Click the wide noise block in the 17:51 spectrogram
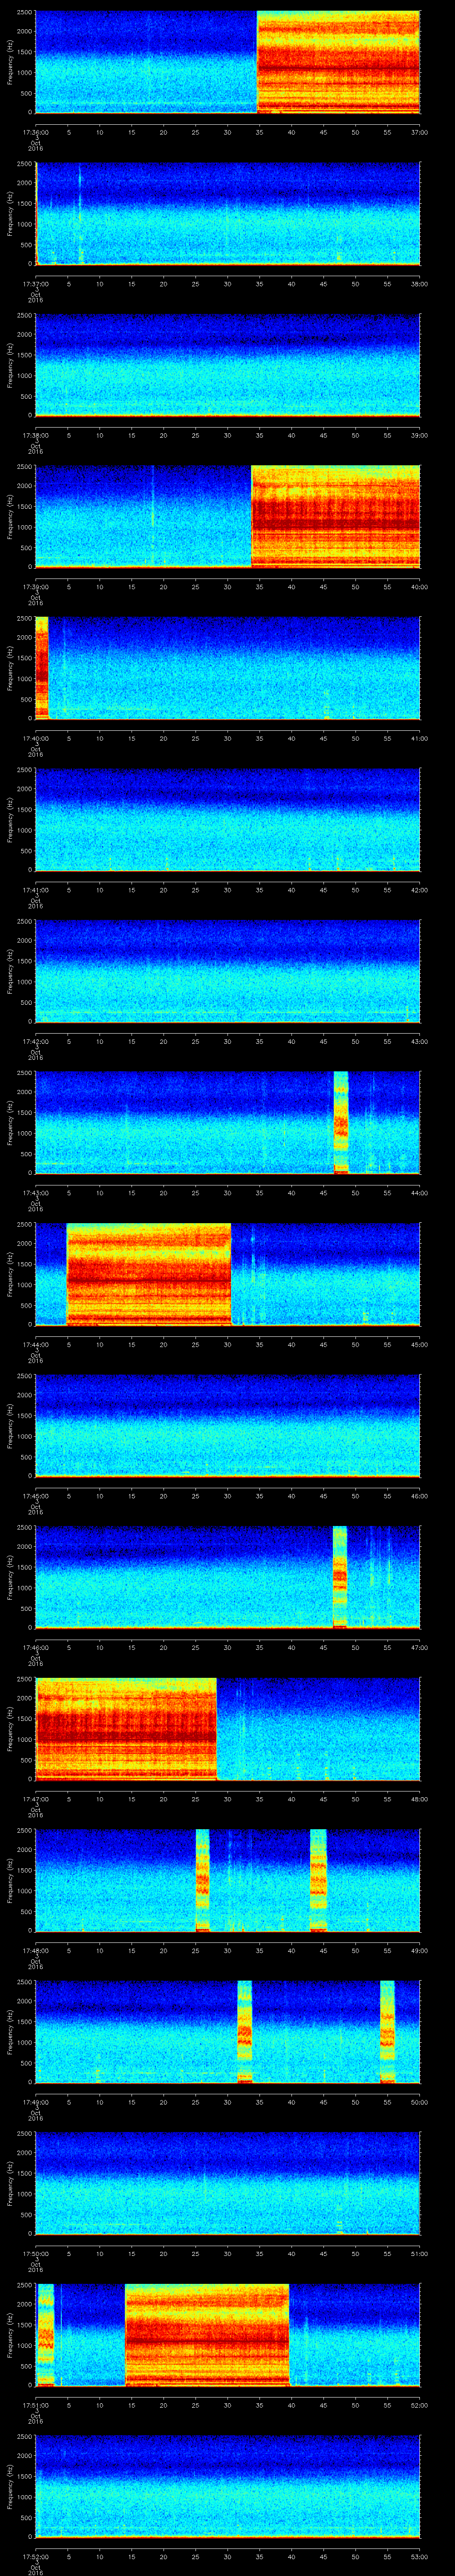455x2576 pixels. pyautogui.click(x=207, y=2335)
